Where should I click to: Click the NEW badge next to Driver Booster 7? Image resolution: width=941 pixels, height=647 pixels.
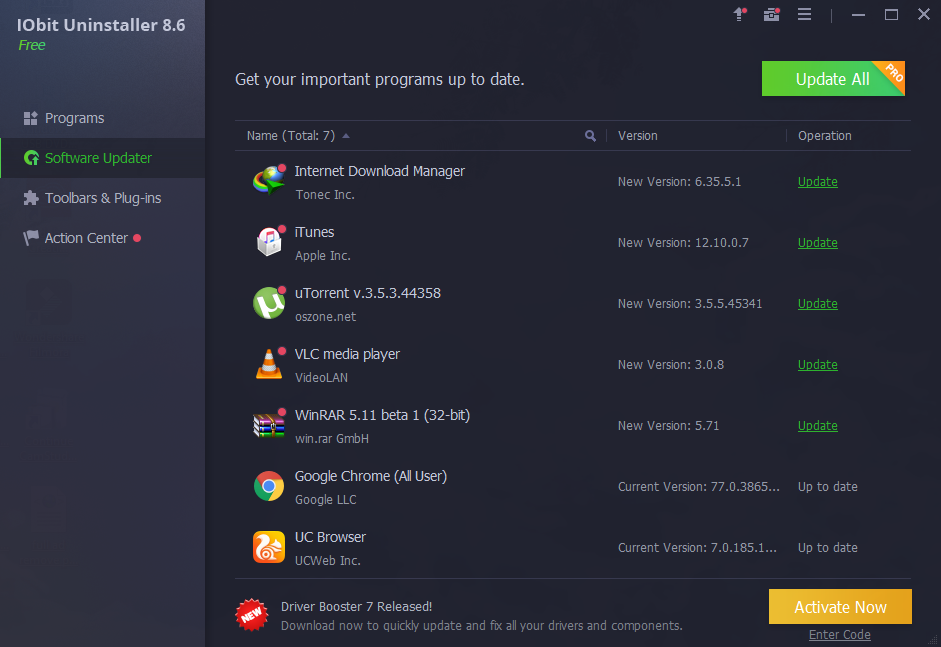pos(251,615)
